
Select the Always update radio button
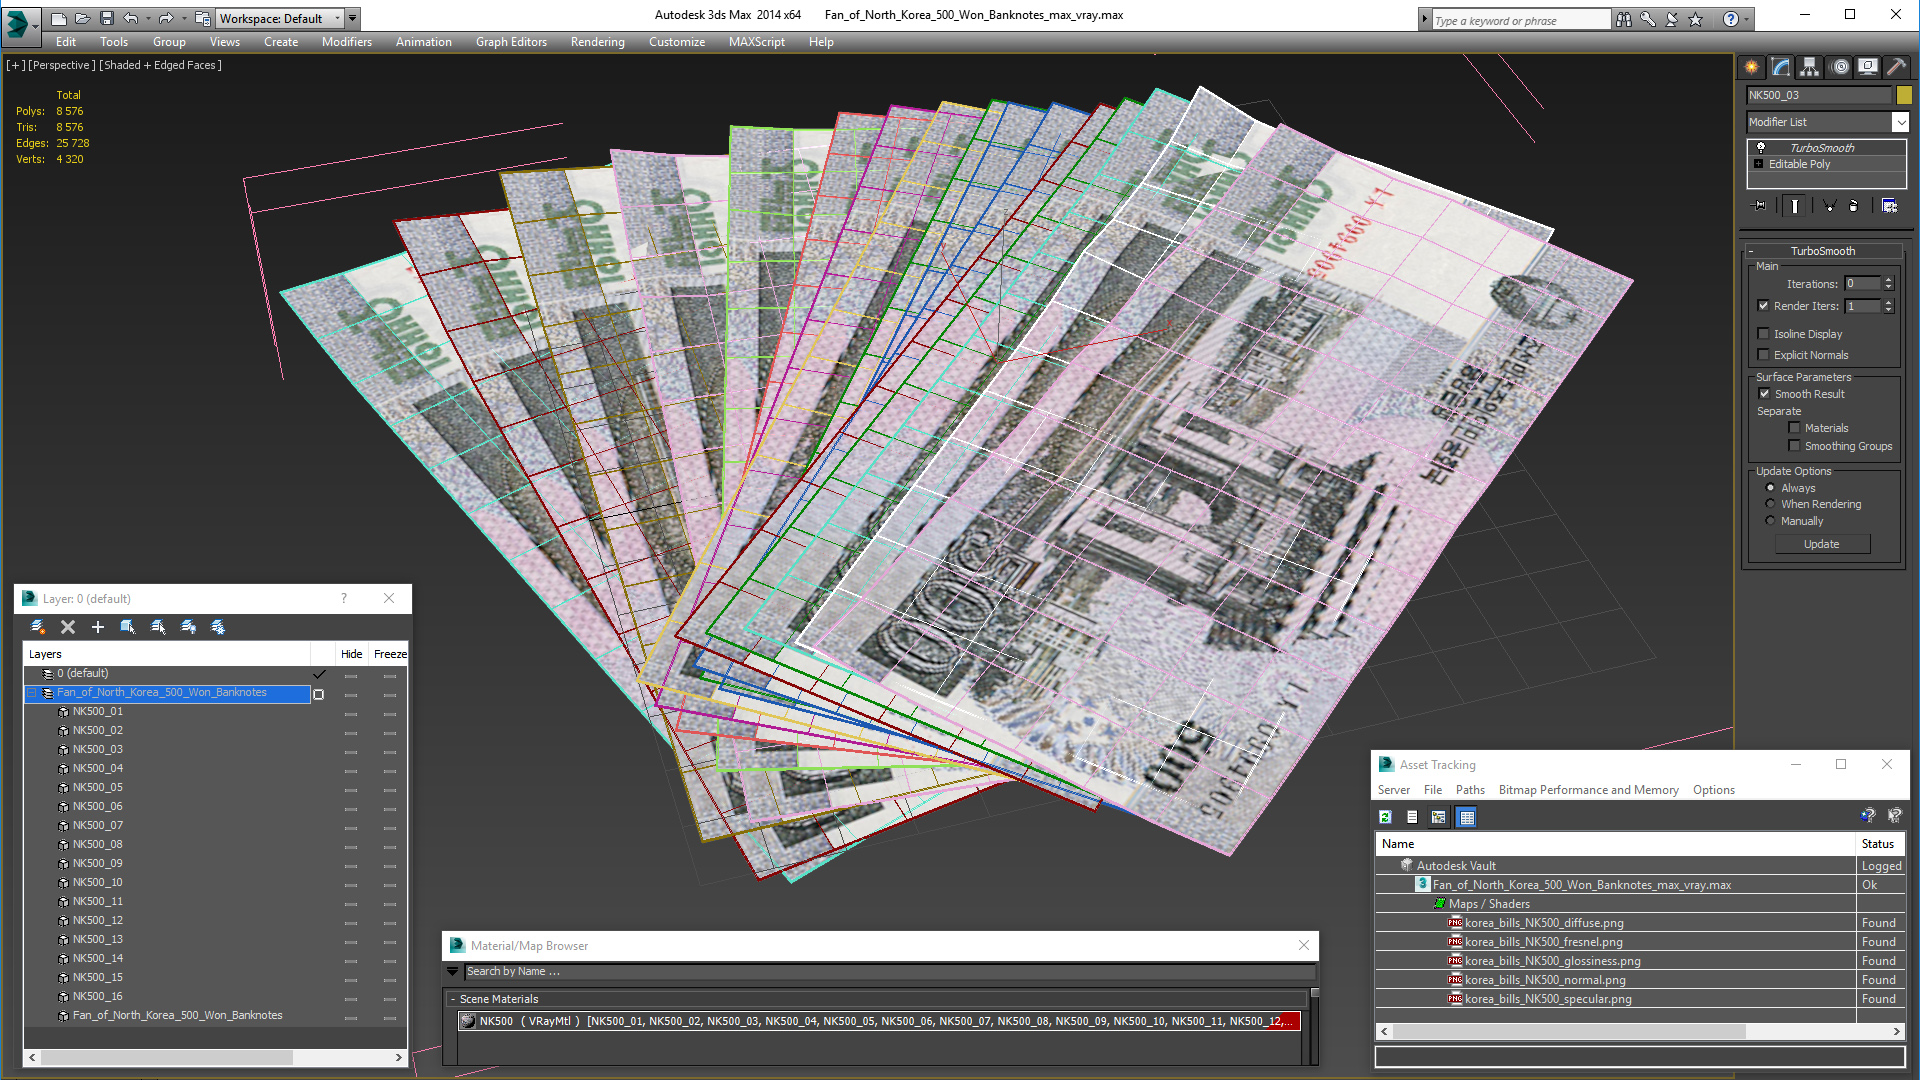(x=1771, y=488)
